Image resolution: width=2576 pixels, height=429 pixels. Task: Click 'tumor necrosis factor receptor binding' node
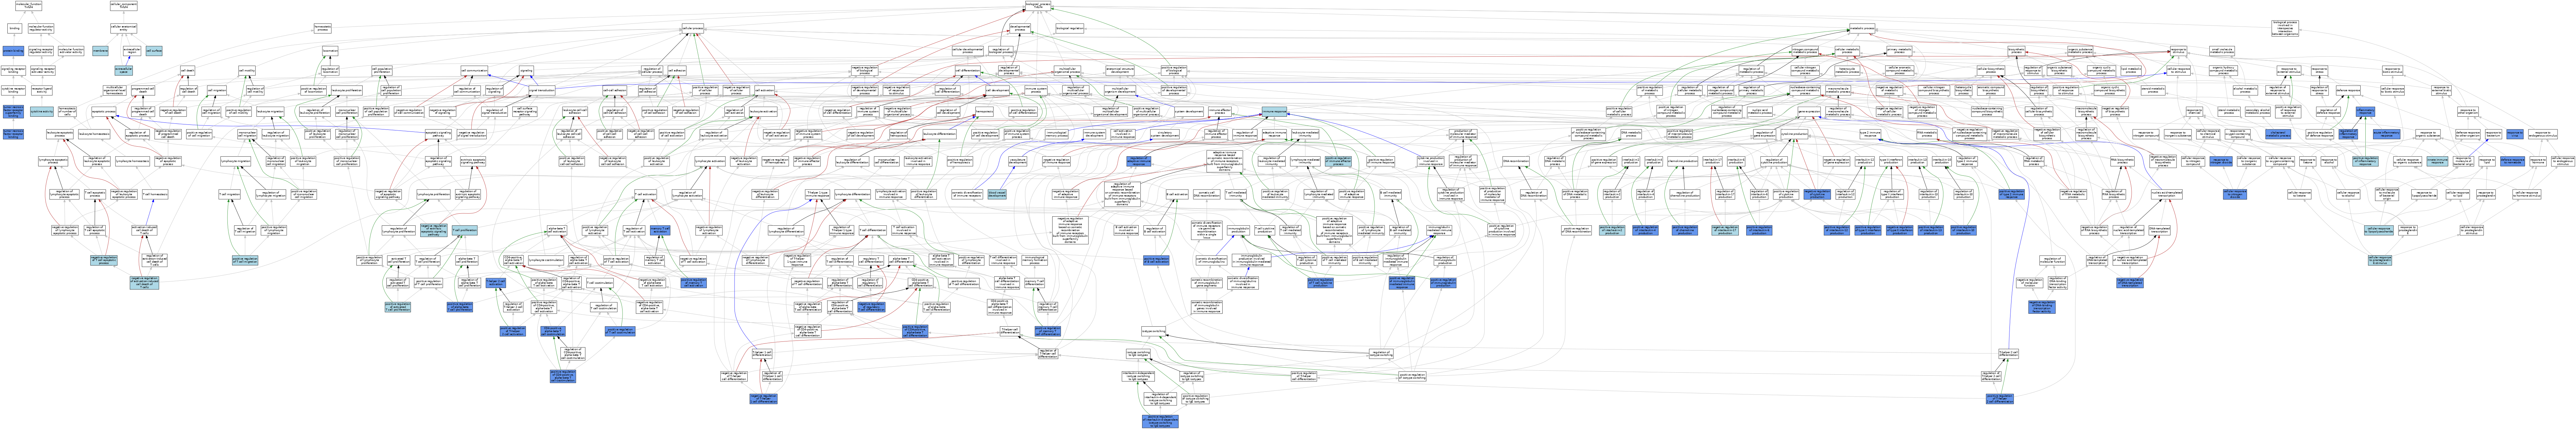[13, 134]
